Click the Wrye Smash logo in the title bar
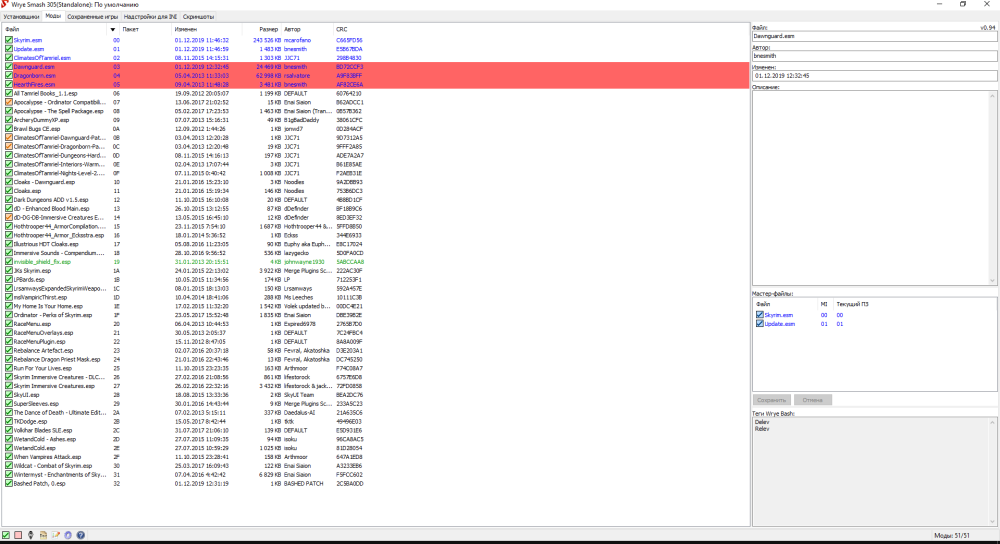Screen dimensions: 1000x544 pyautogui.click(x=5, y=4)
